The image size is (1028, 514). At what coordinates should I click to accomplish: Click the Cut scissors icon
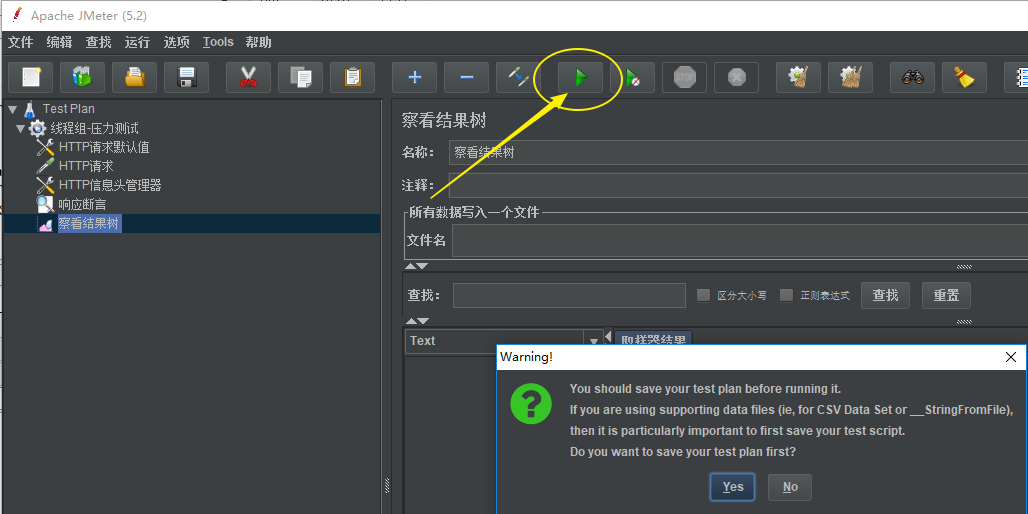(x=248, y=77)
